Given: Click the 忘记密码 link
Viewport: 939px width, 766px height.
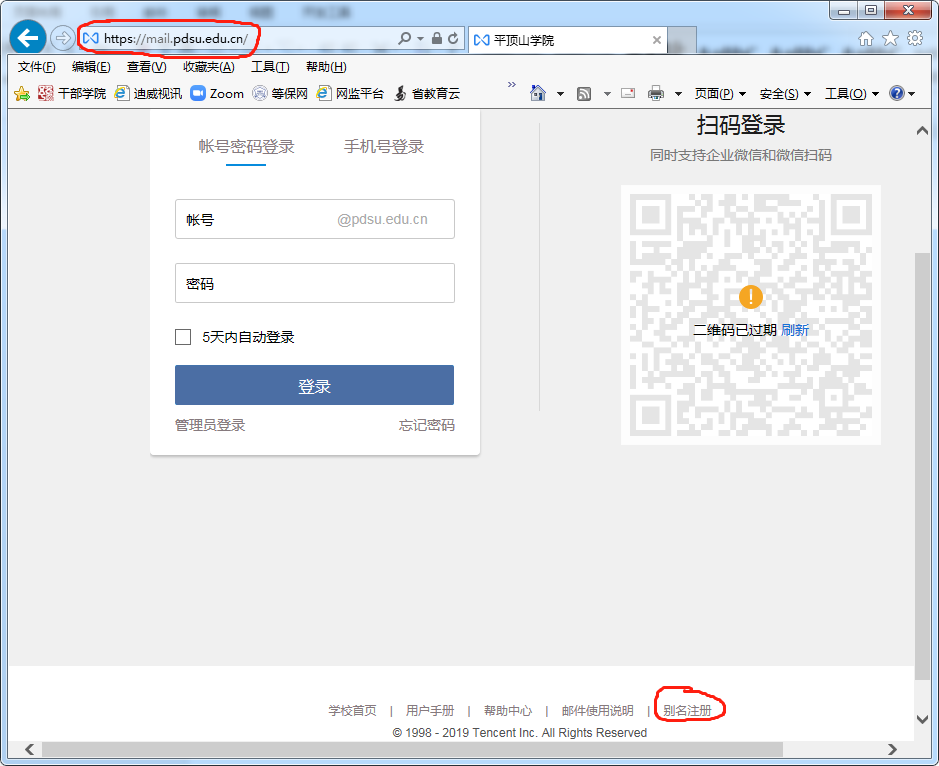Looking at the screenshot, I should coord(426,425).
